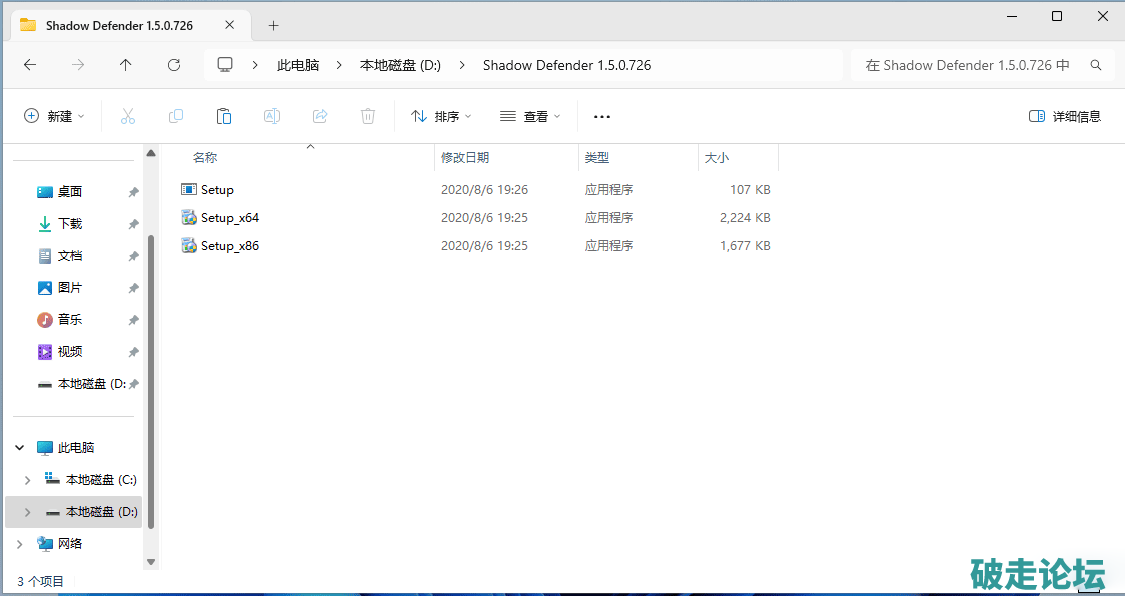Click the sidebar scrollbar down arrow
The image size is (1125, 596).
pyautogui.click(x=151, y=562)
